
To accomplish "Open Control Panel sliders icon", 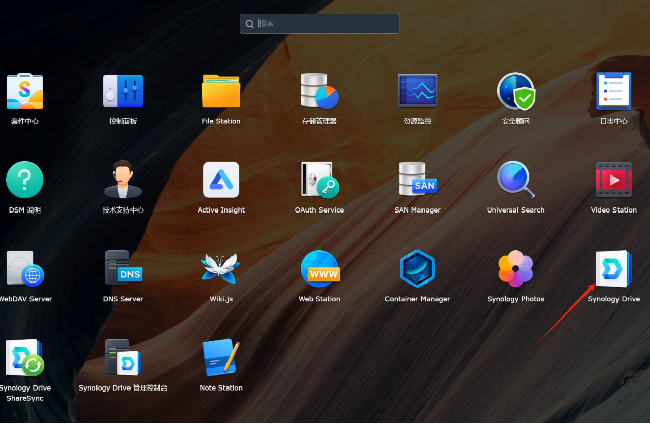I will pos(123,92).
